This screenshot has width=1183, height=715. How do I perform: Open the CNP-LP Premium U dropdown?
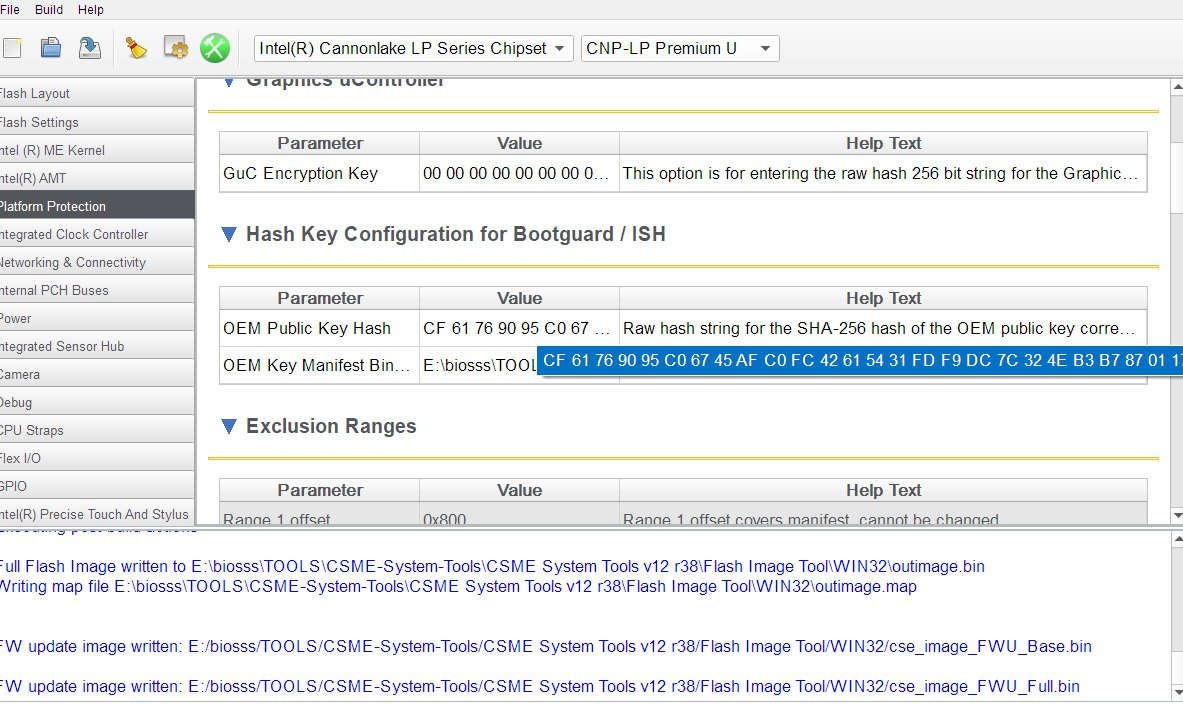[680, 48]
